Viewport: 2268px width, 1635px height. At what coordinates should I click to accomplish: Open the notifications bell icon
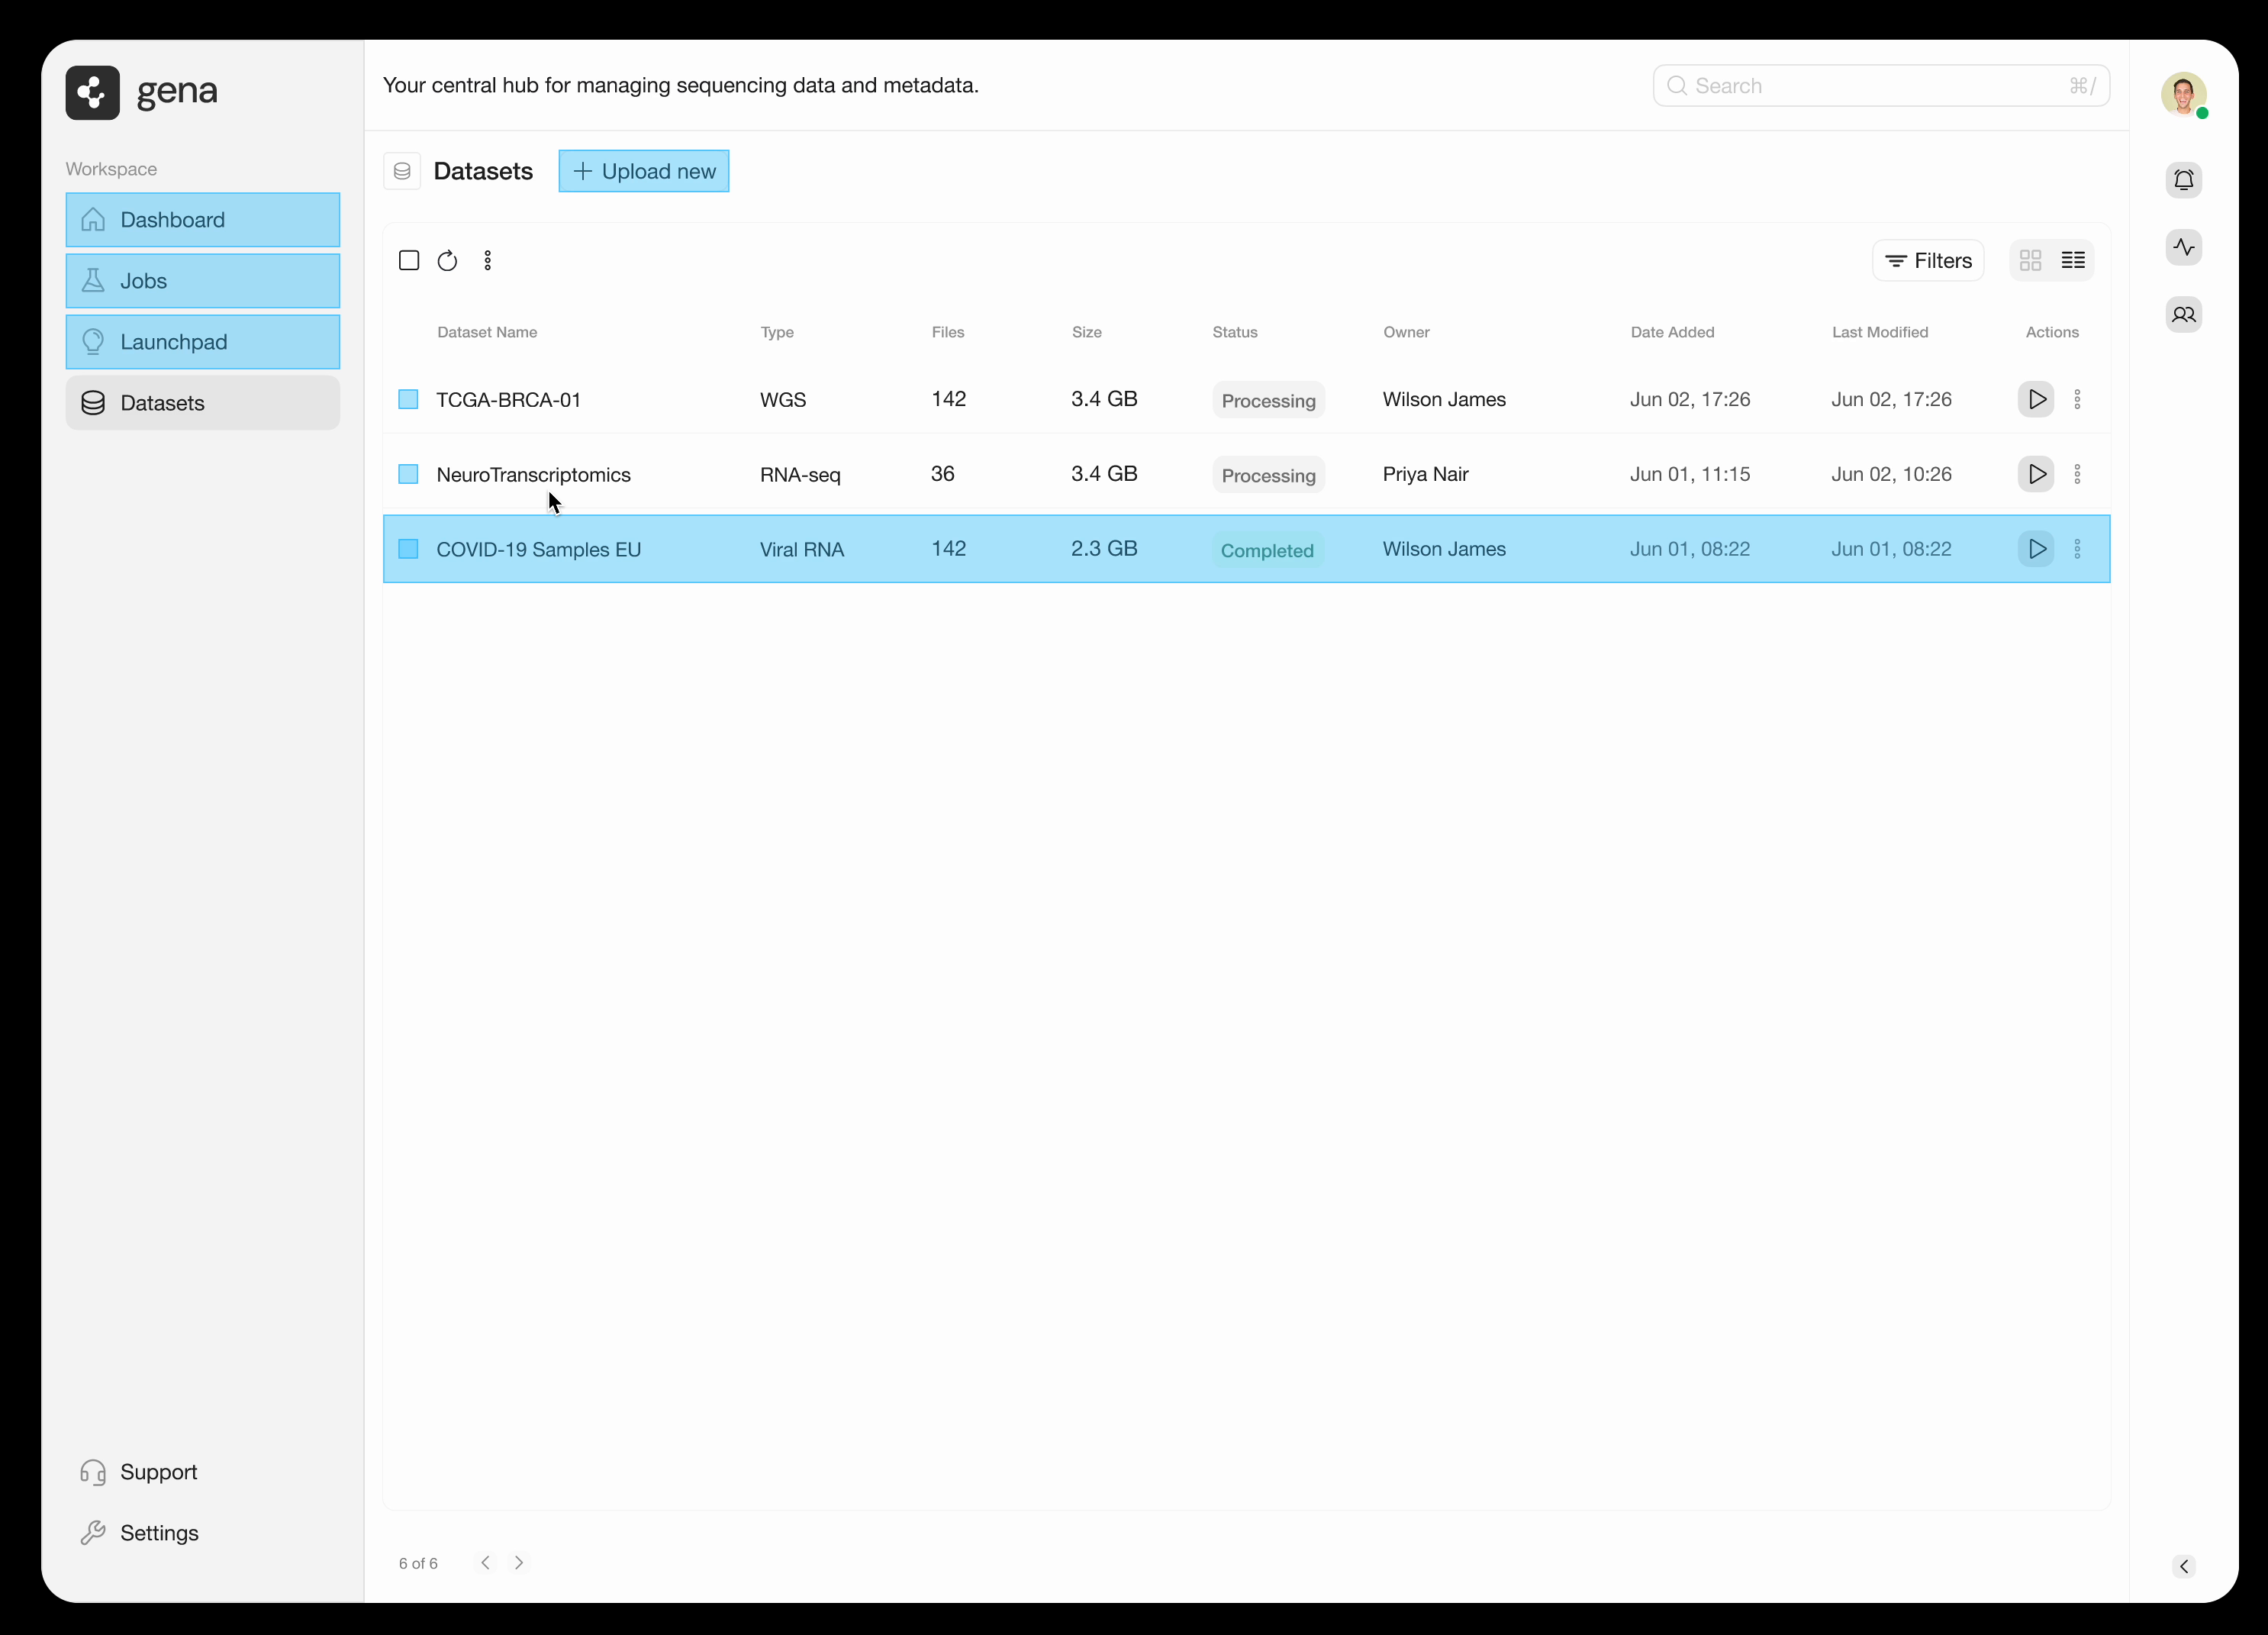(x=2184, y=180)
